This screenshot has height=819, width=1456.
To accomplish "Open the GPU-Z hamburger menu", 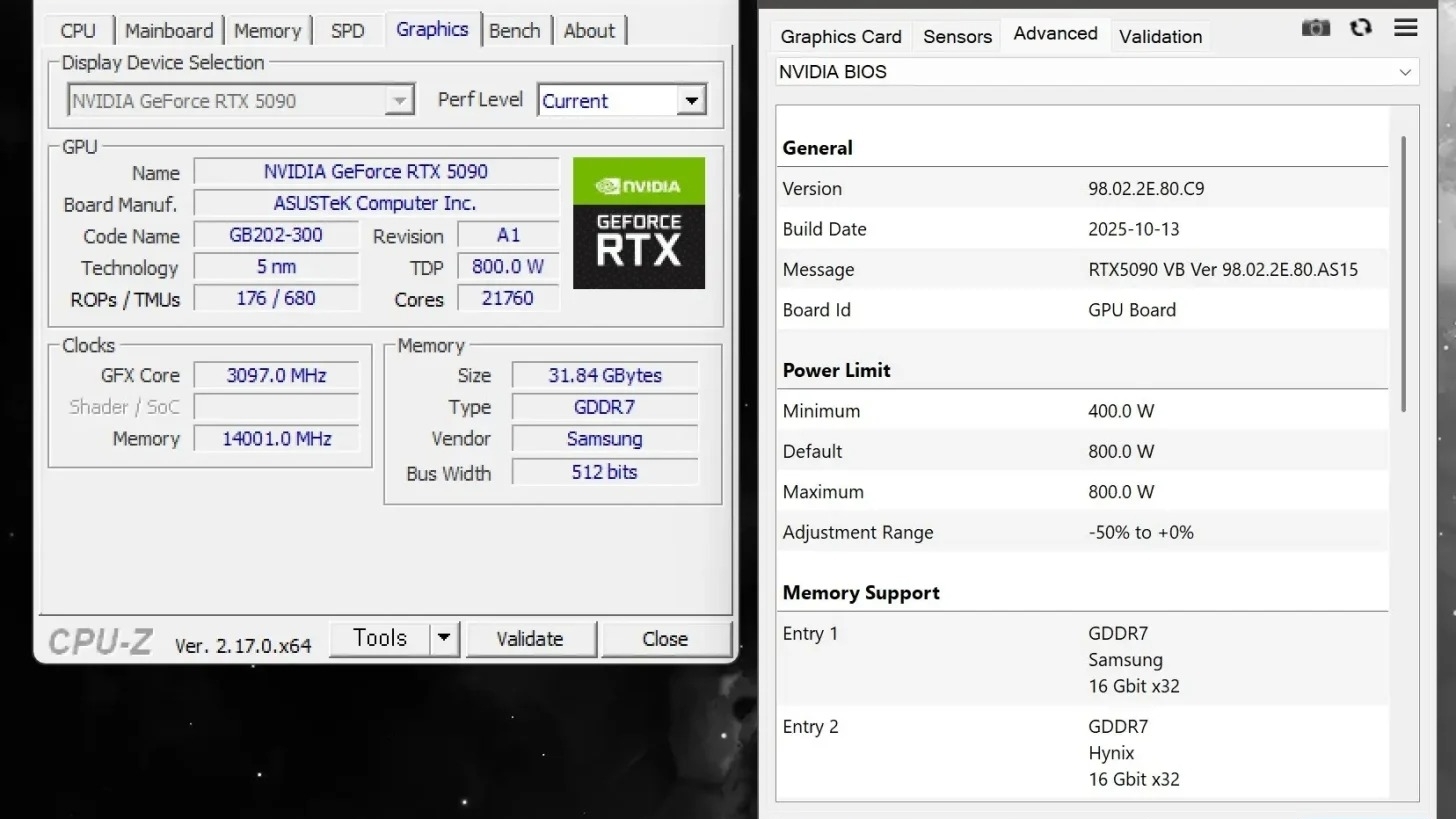I will pyautogui.click(x=1406, y=28).
